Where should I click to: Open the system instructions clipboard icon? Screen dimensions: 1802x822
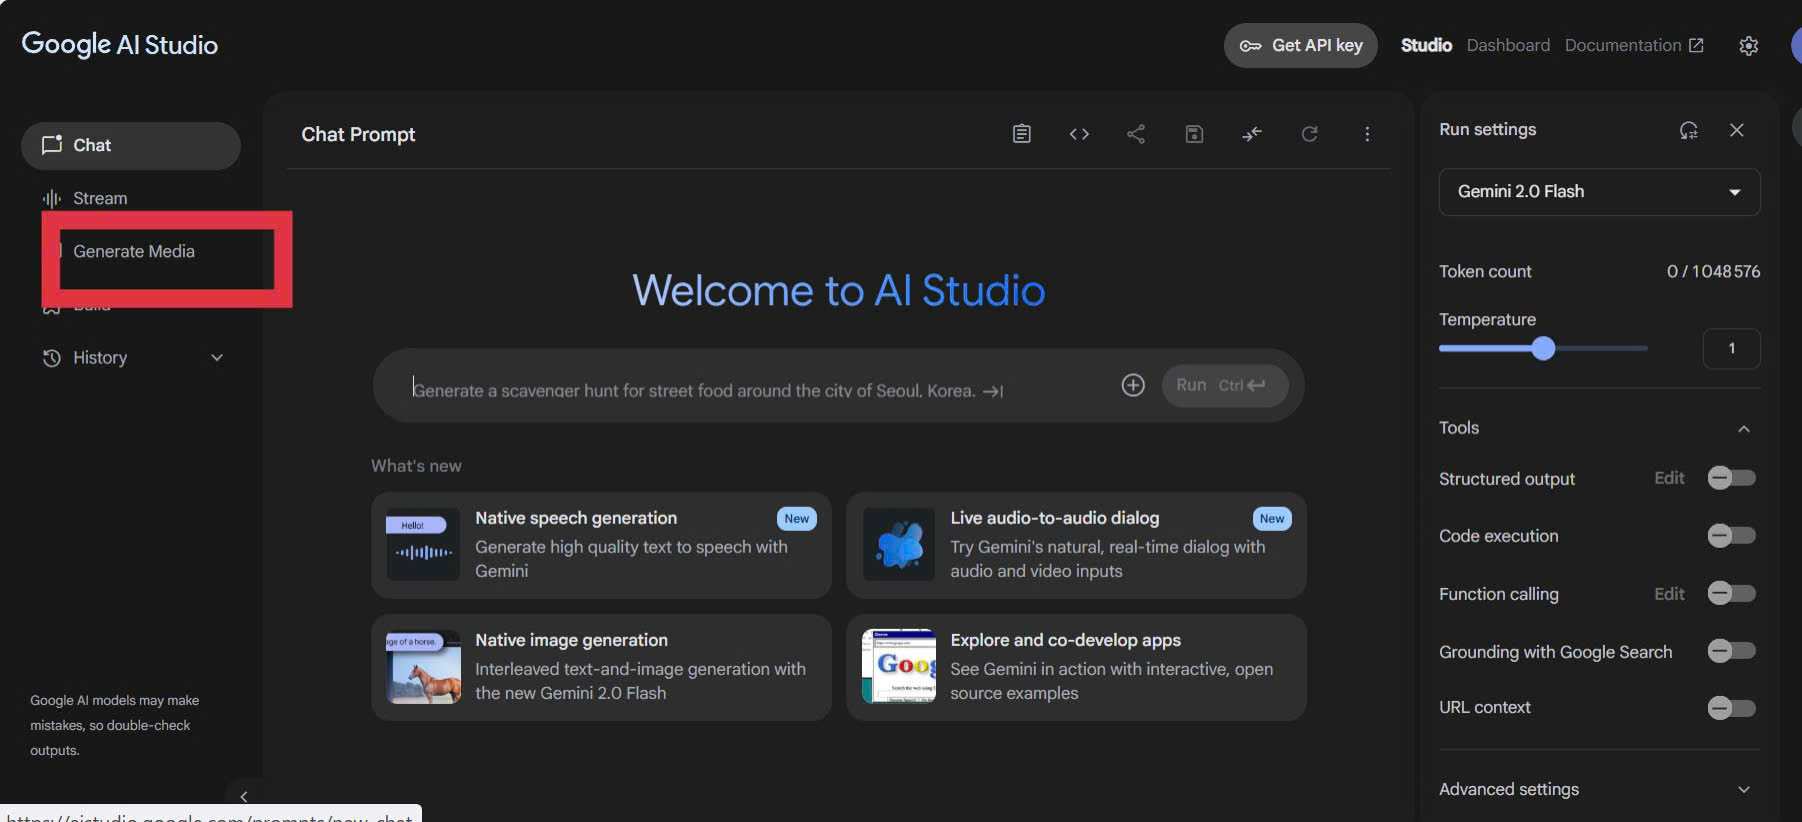[x=1021, y=134]
